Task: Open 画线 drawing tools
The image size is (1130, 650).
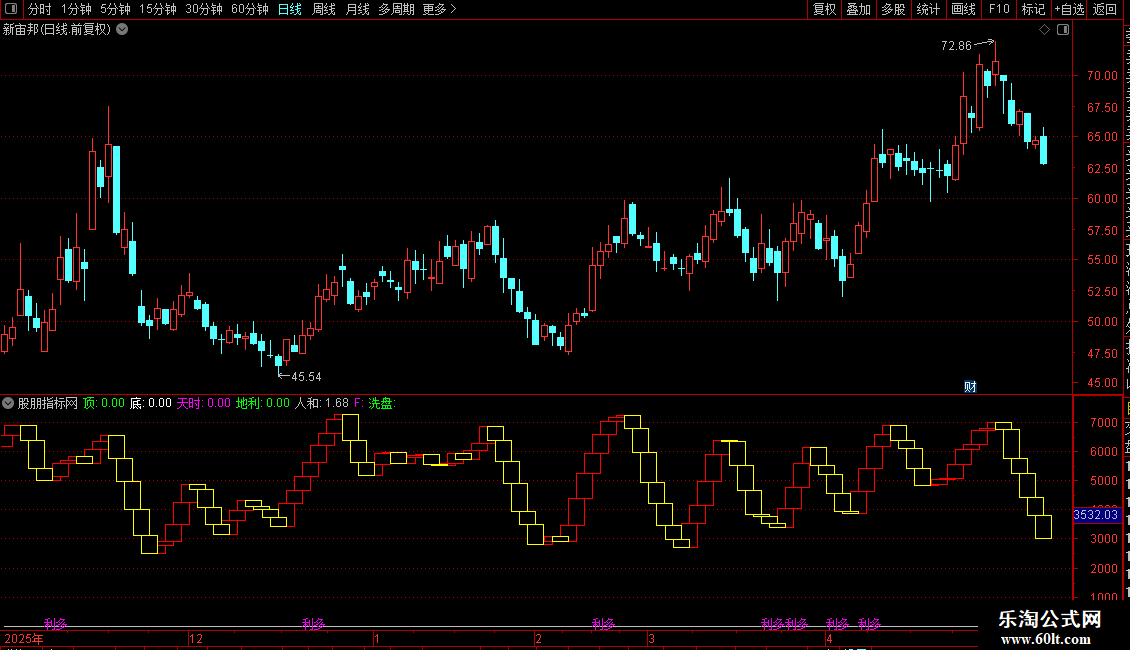Action: [x=964, y=9]
